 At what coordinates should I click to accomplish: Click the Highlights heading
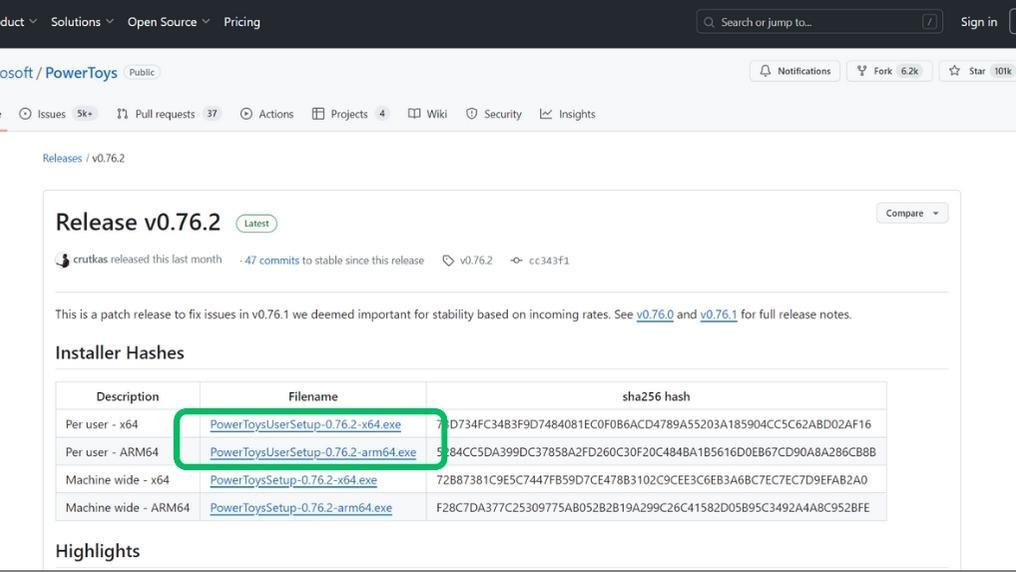point(98,551)
